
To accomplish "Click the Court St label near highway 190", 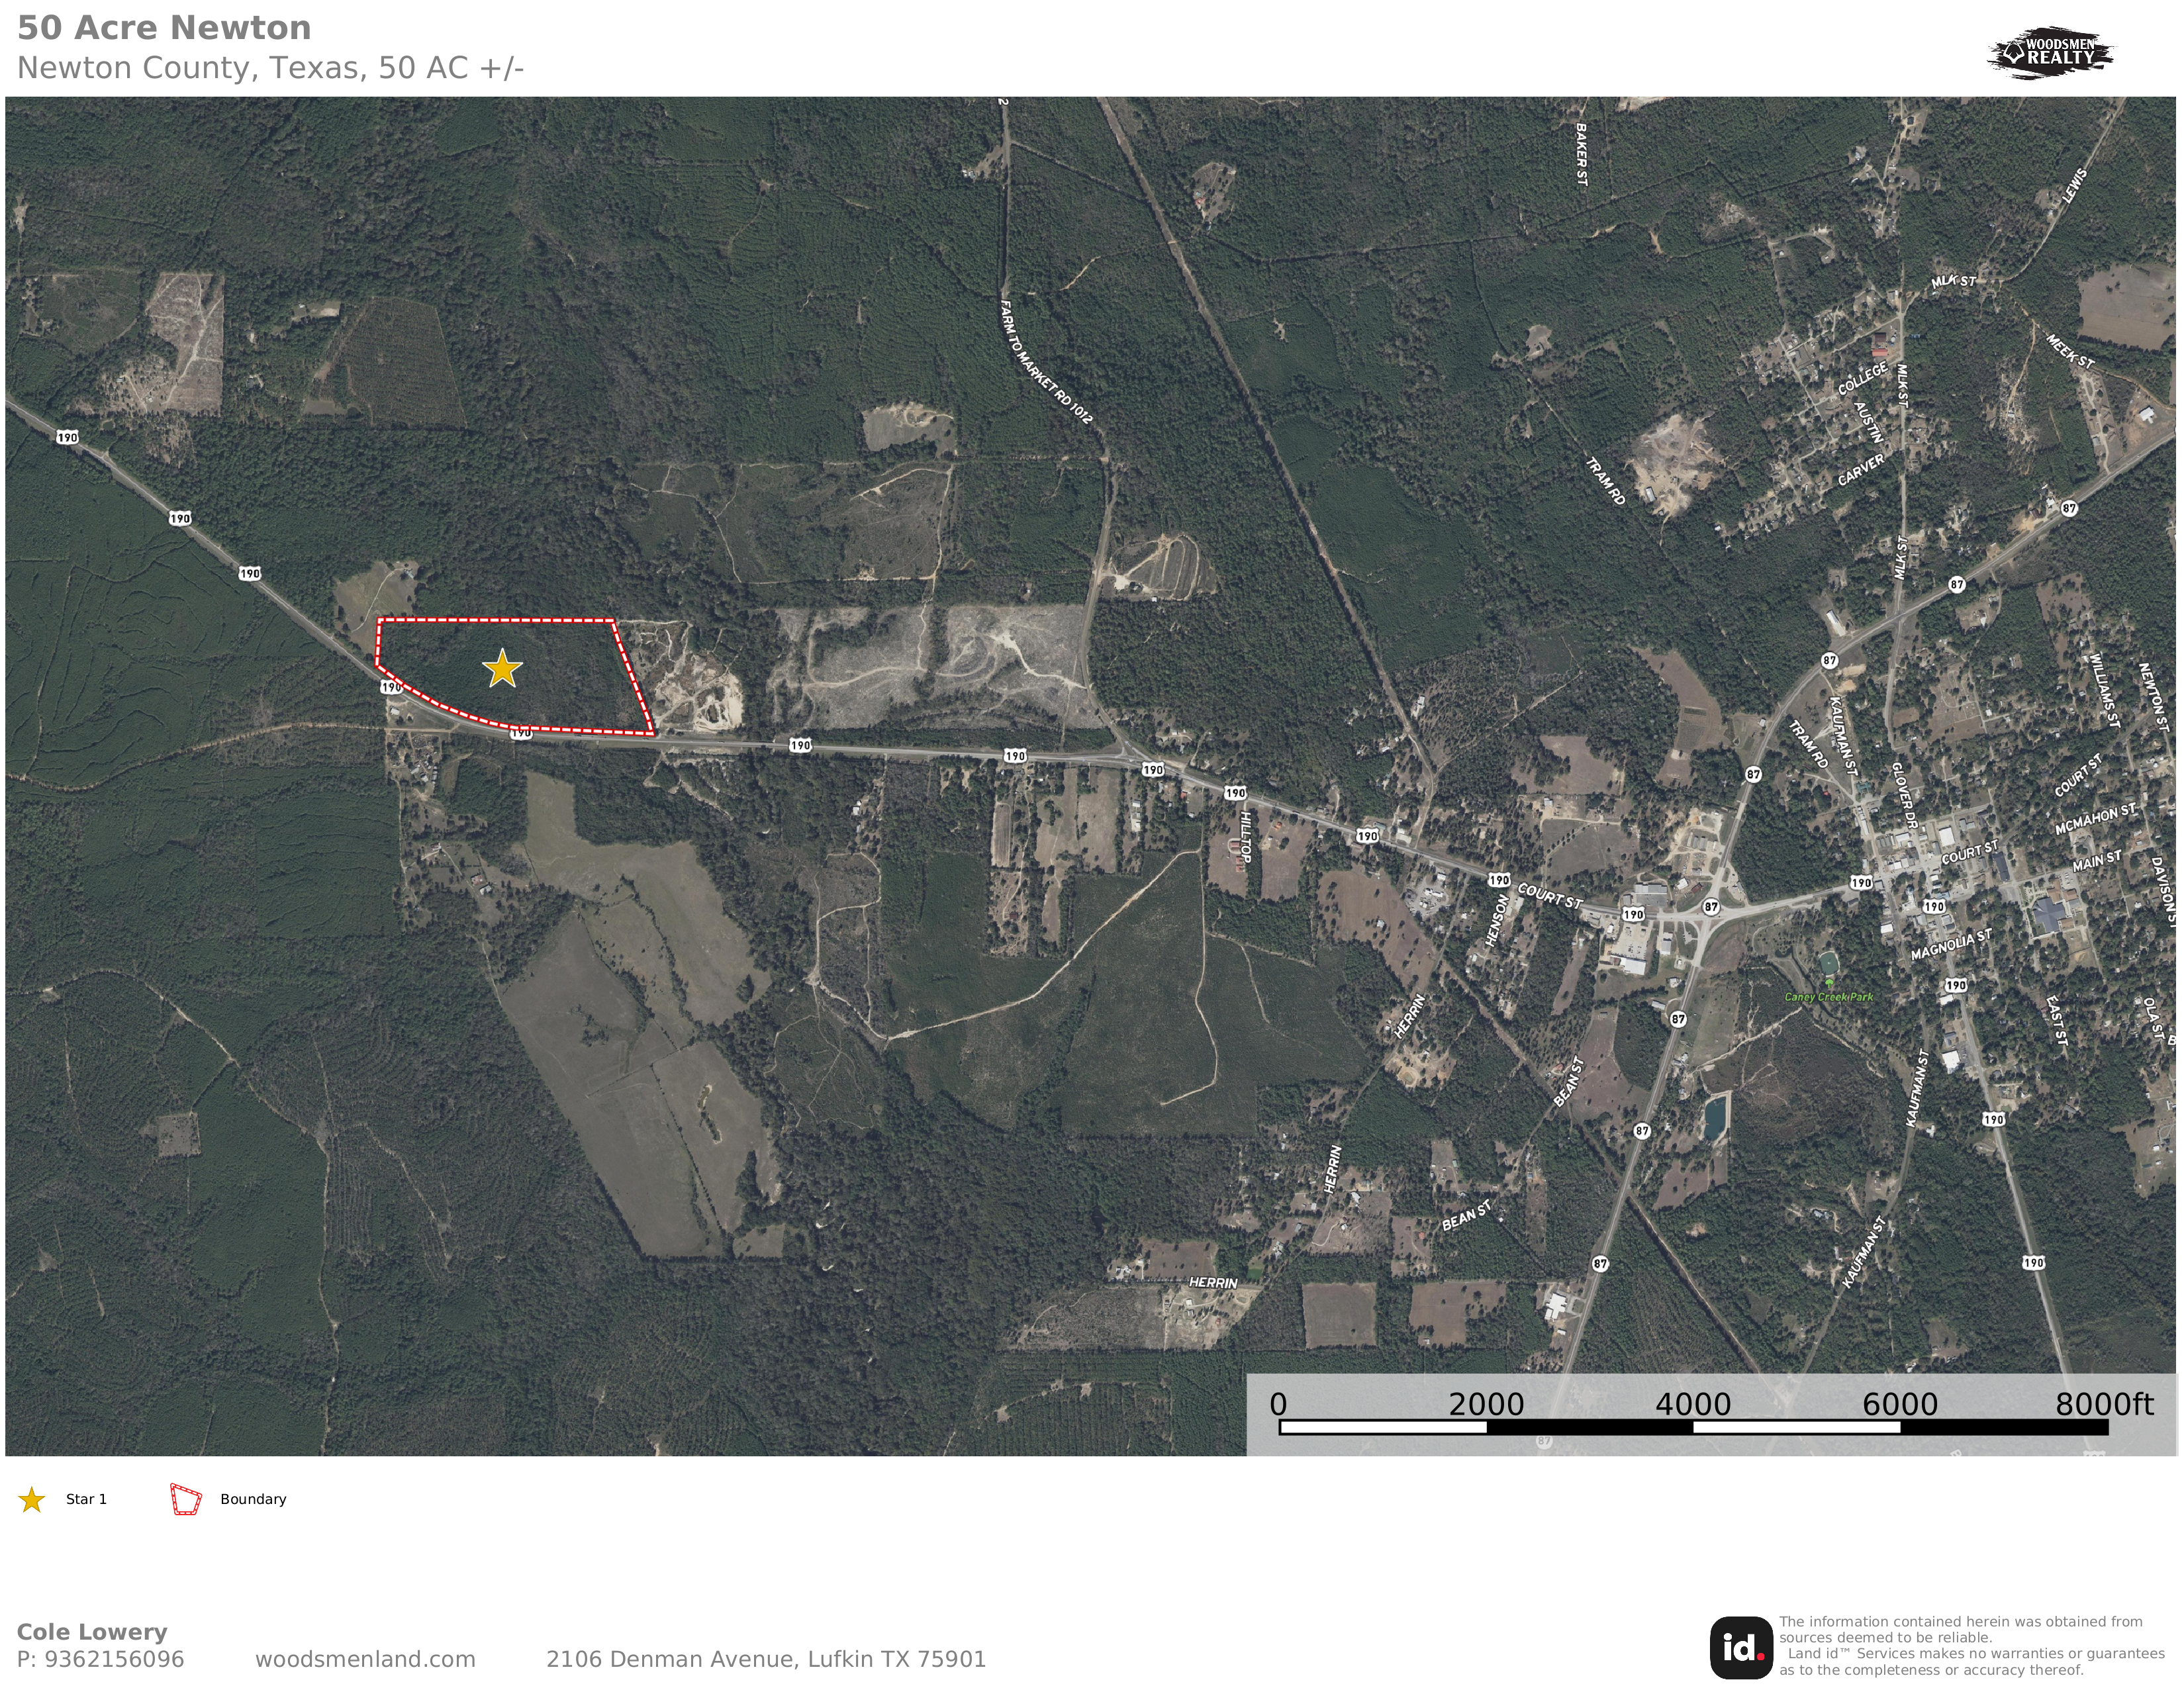I will pyautogui.click(x=1550, y=896).
